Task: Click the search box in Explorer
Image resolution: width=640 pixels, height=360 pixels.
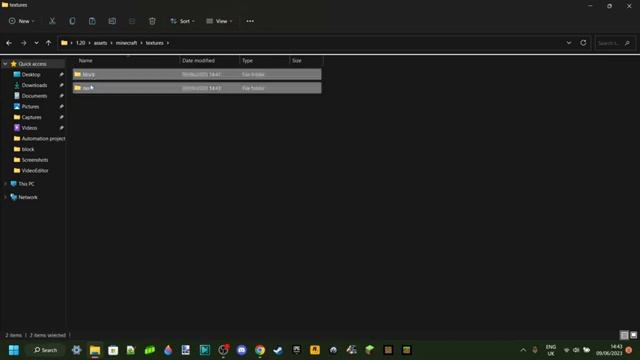Action: pos(614,43)
